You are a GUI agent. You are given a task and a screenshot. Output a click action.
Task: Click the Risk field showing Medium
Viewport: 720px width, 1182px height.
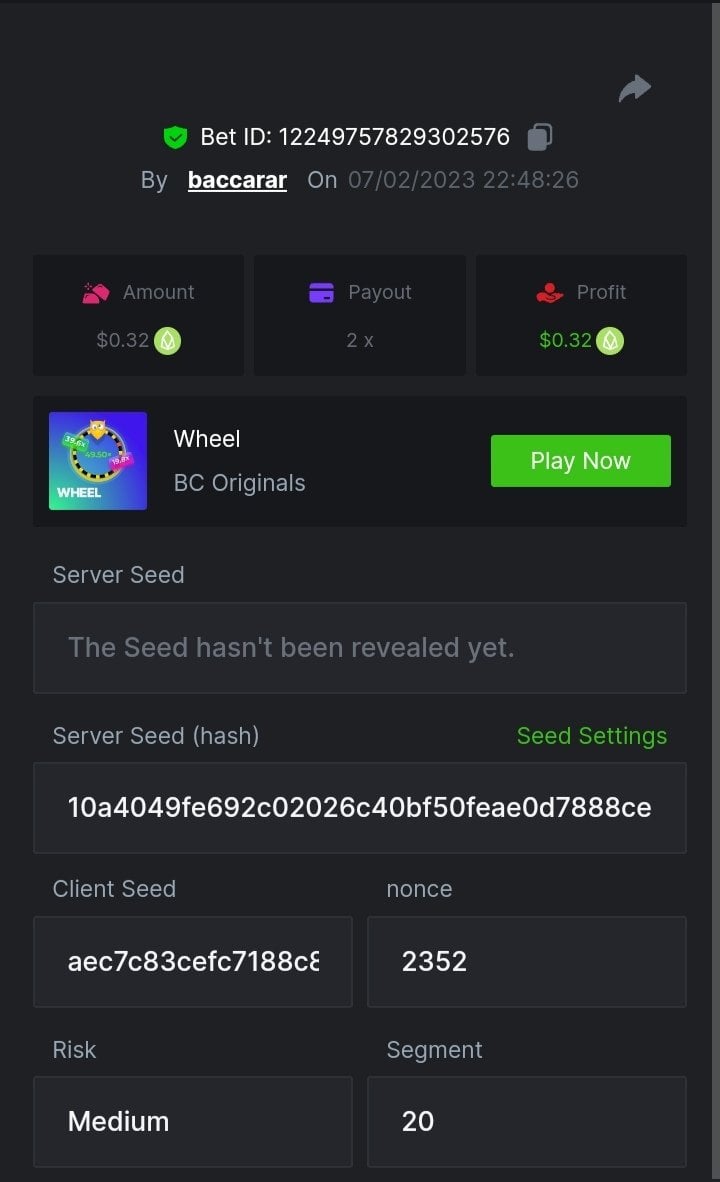[193, 1122]
